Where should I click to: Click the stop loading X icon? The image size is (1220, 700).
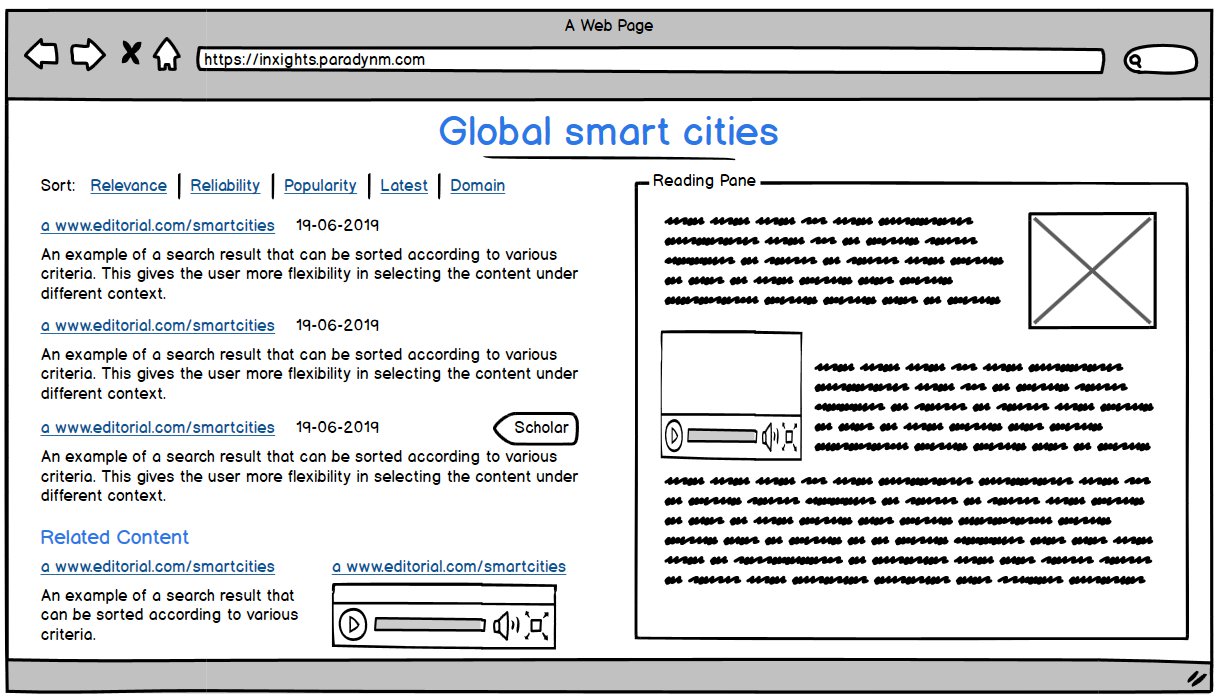coord(130,53)
